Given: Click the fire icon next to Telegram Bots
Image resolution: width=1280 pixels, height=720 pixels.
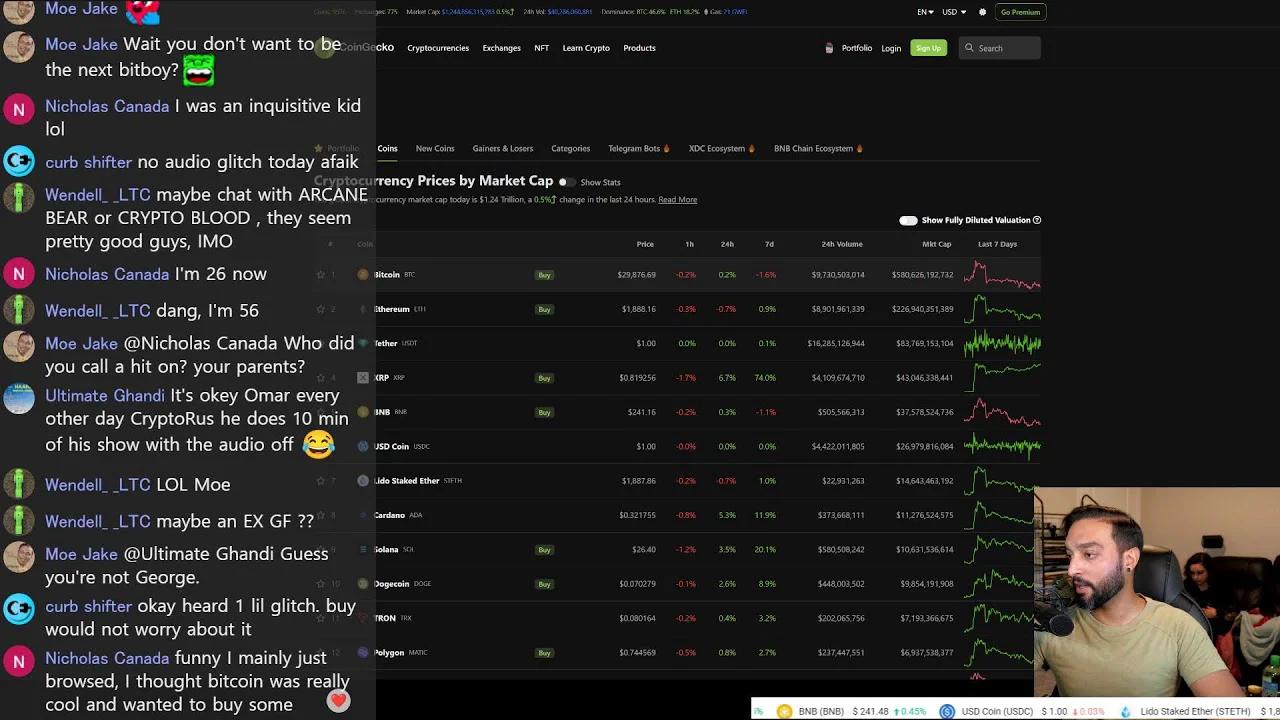Looking at the screenshot, I should click(x=667, y=148).
